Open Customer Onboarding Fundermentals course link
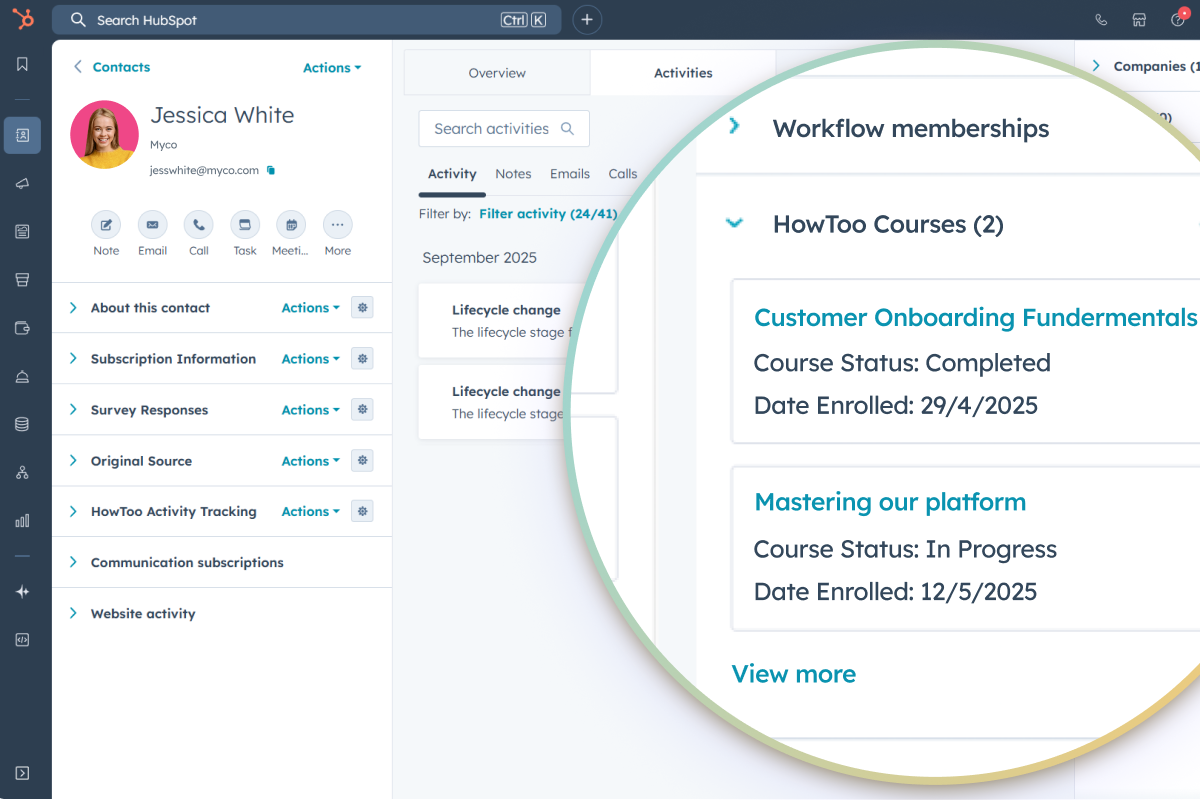The image size is (1200, 800). pyautogui.click(x=975, y=318)
